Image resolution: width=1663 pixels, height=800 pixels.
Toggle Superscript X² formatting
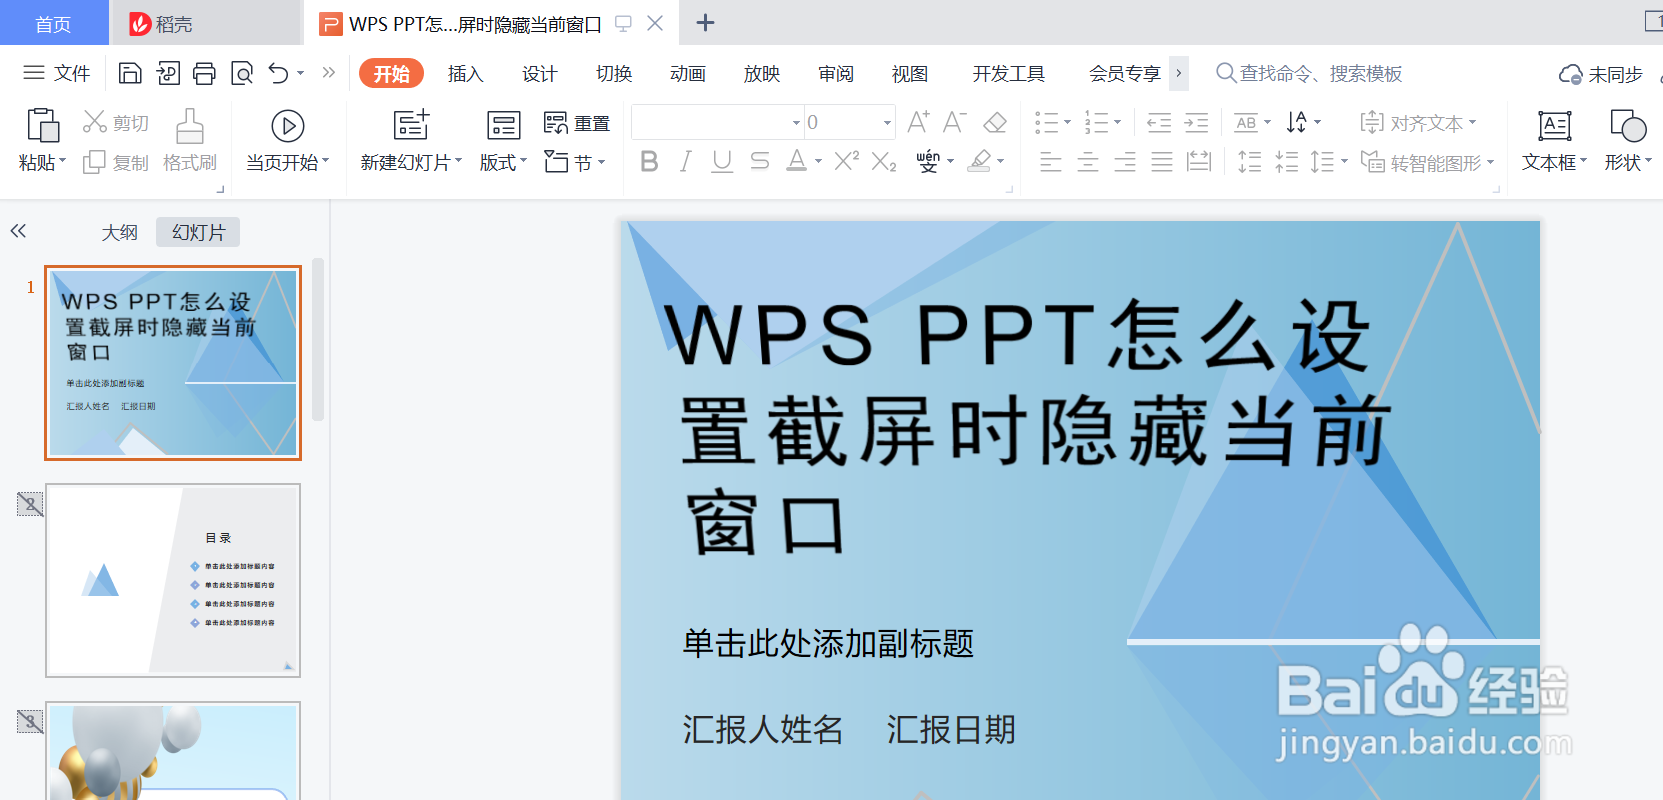(847, 160)
